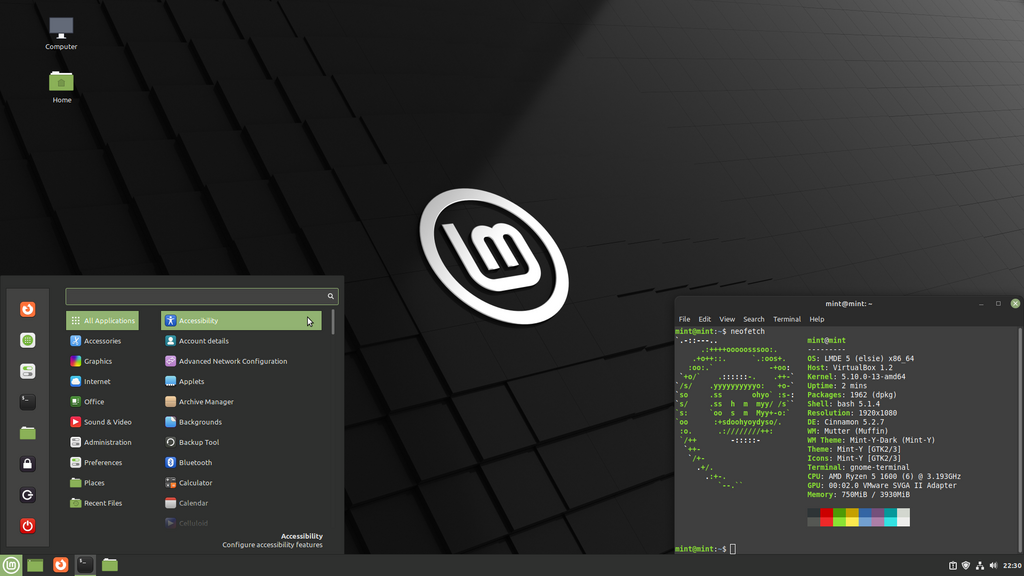Click the 22:30 clock on the panel
The width and height of the screenshot is (1024, 576).
point(1012,566)
